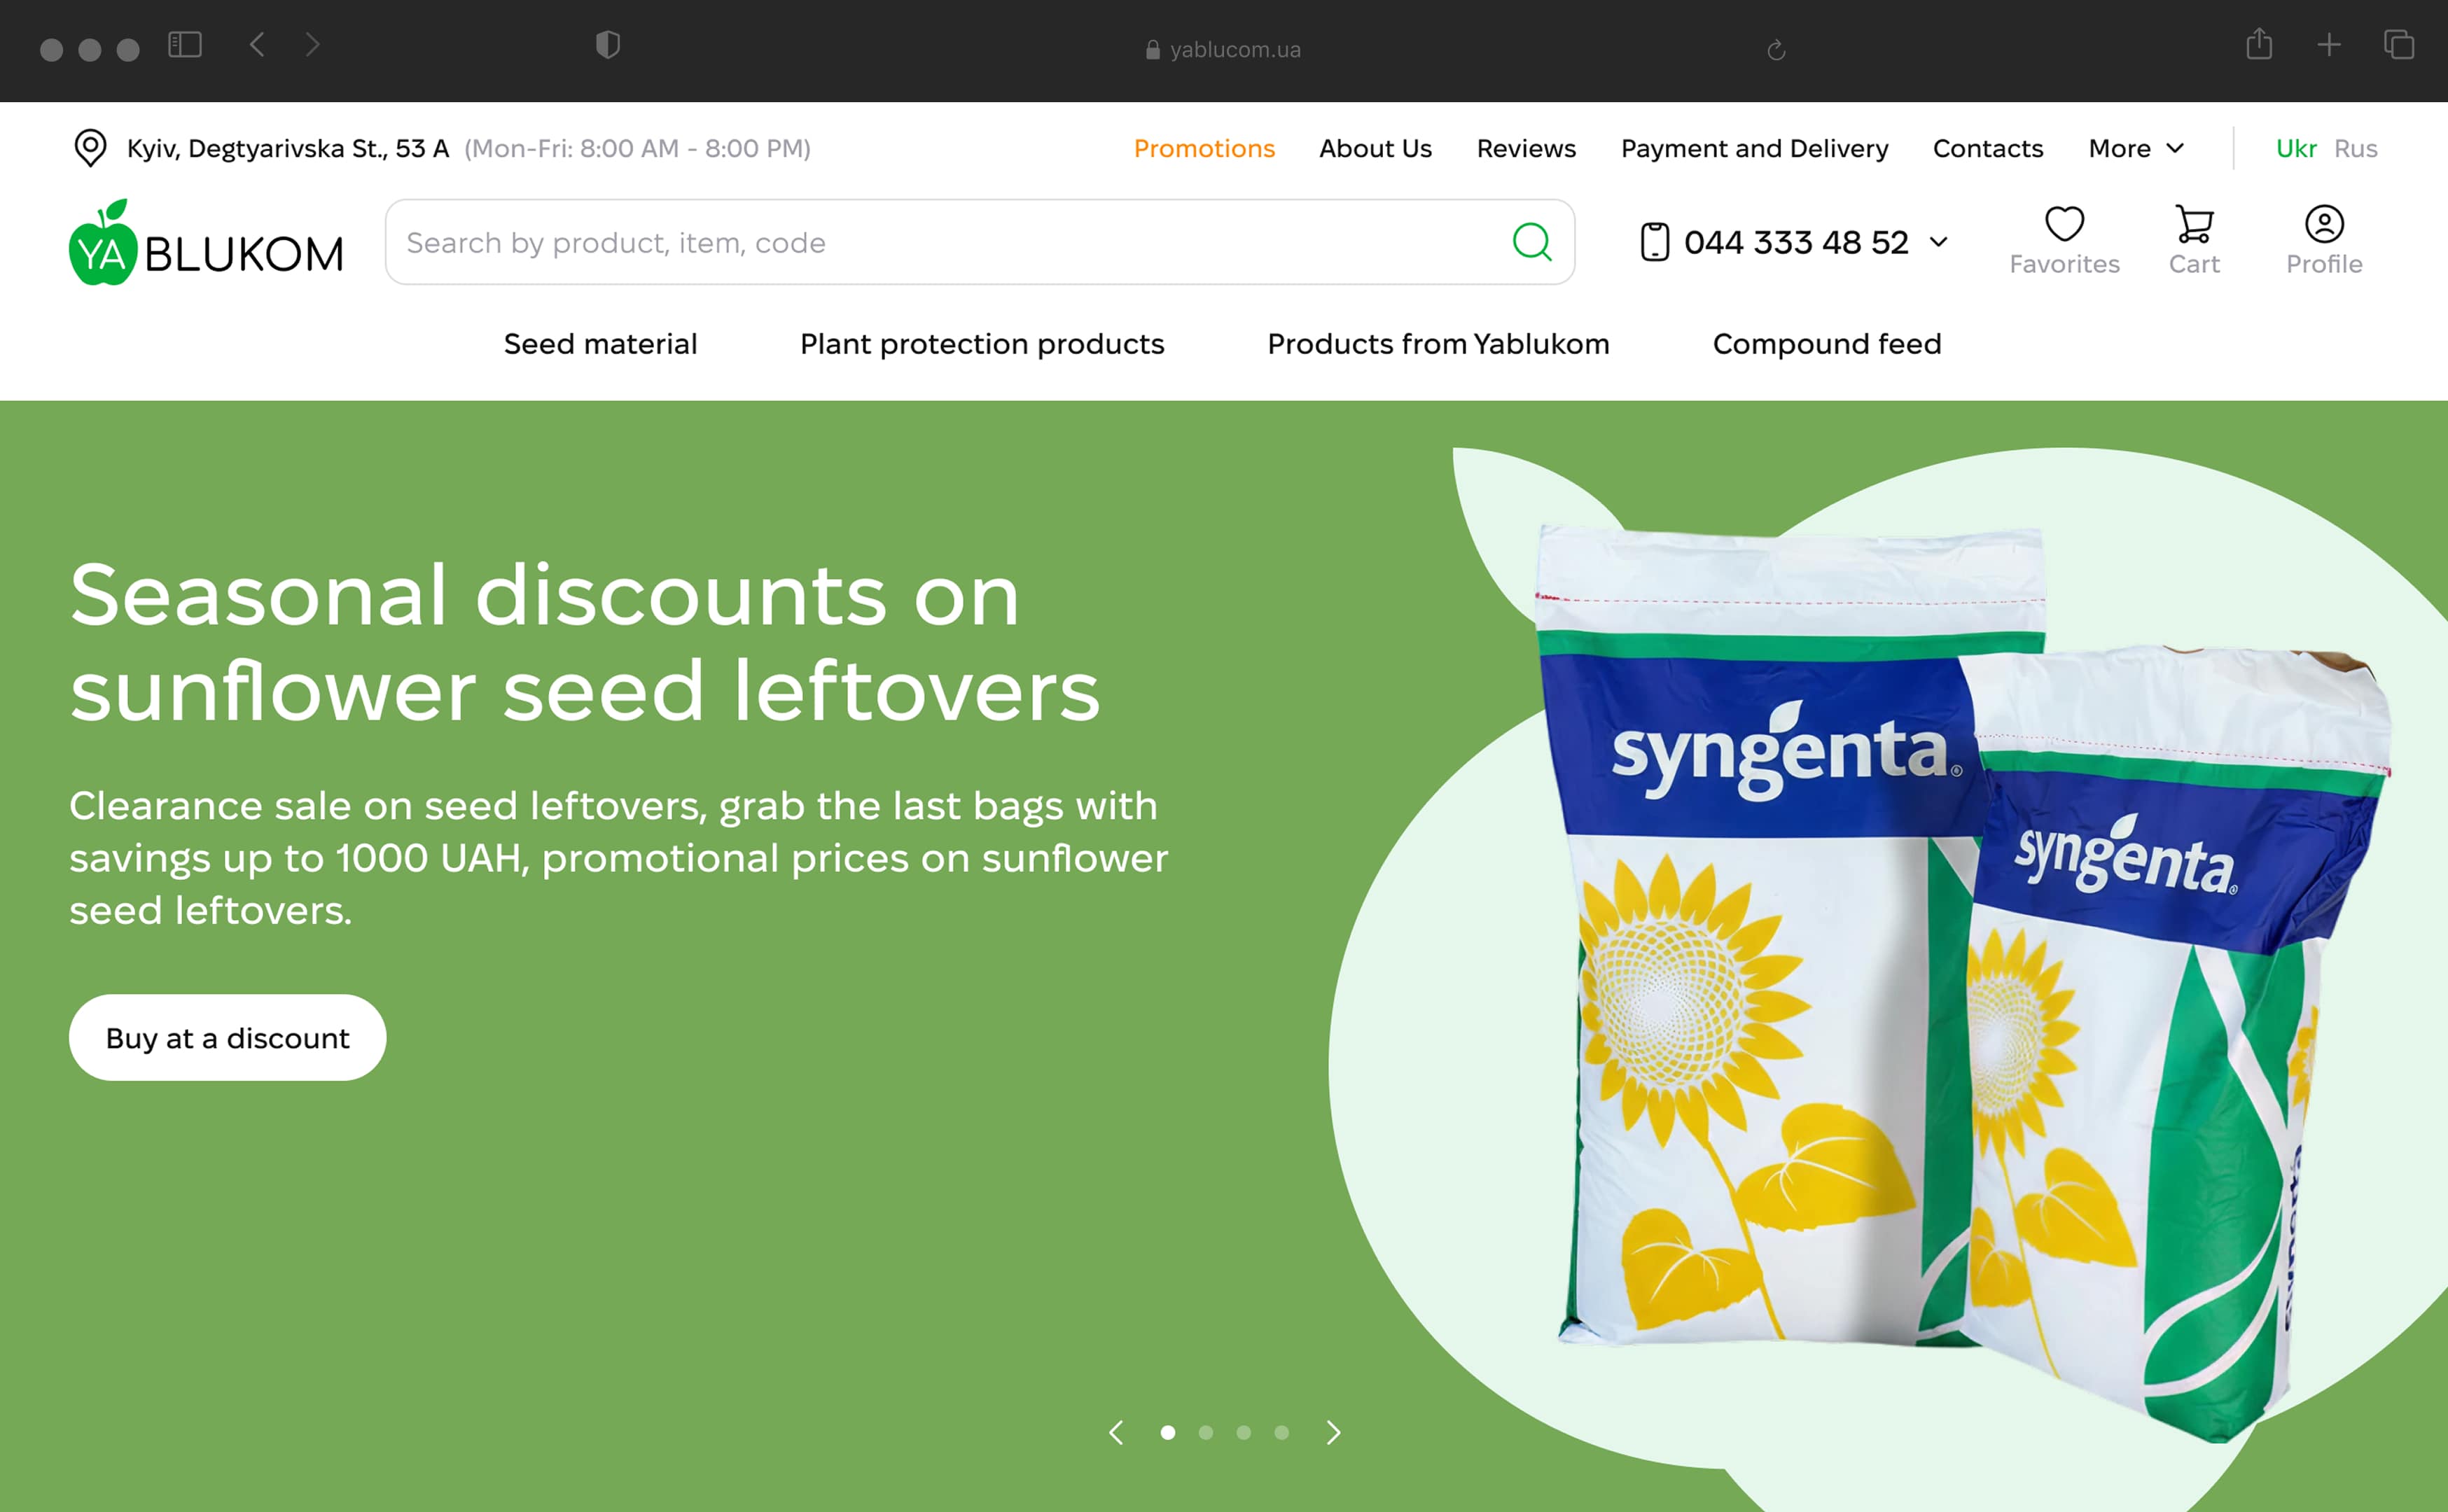This screenshot has height=1512, width=2448.
Task: Toggle the browser sidebar icon
Action: (x=185, y=45)
